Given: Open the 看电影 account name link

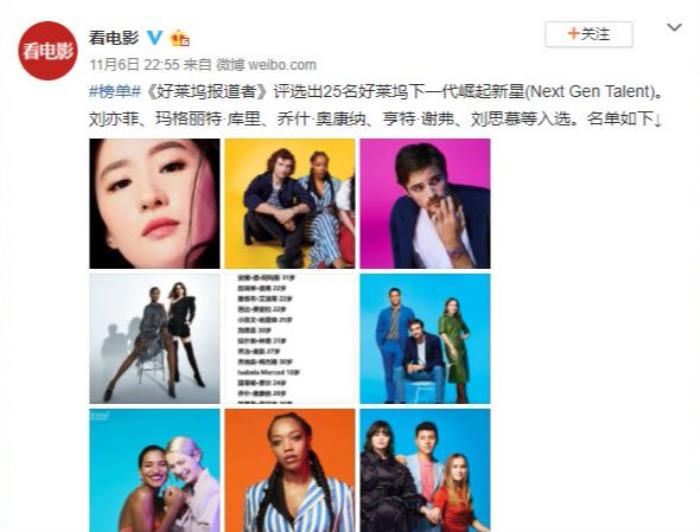Looking at the screenshot, I should 114,37.
